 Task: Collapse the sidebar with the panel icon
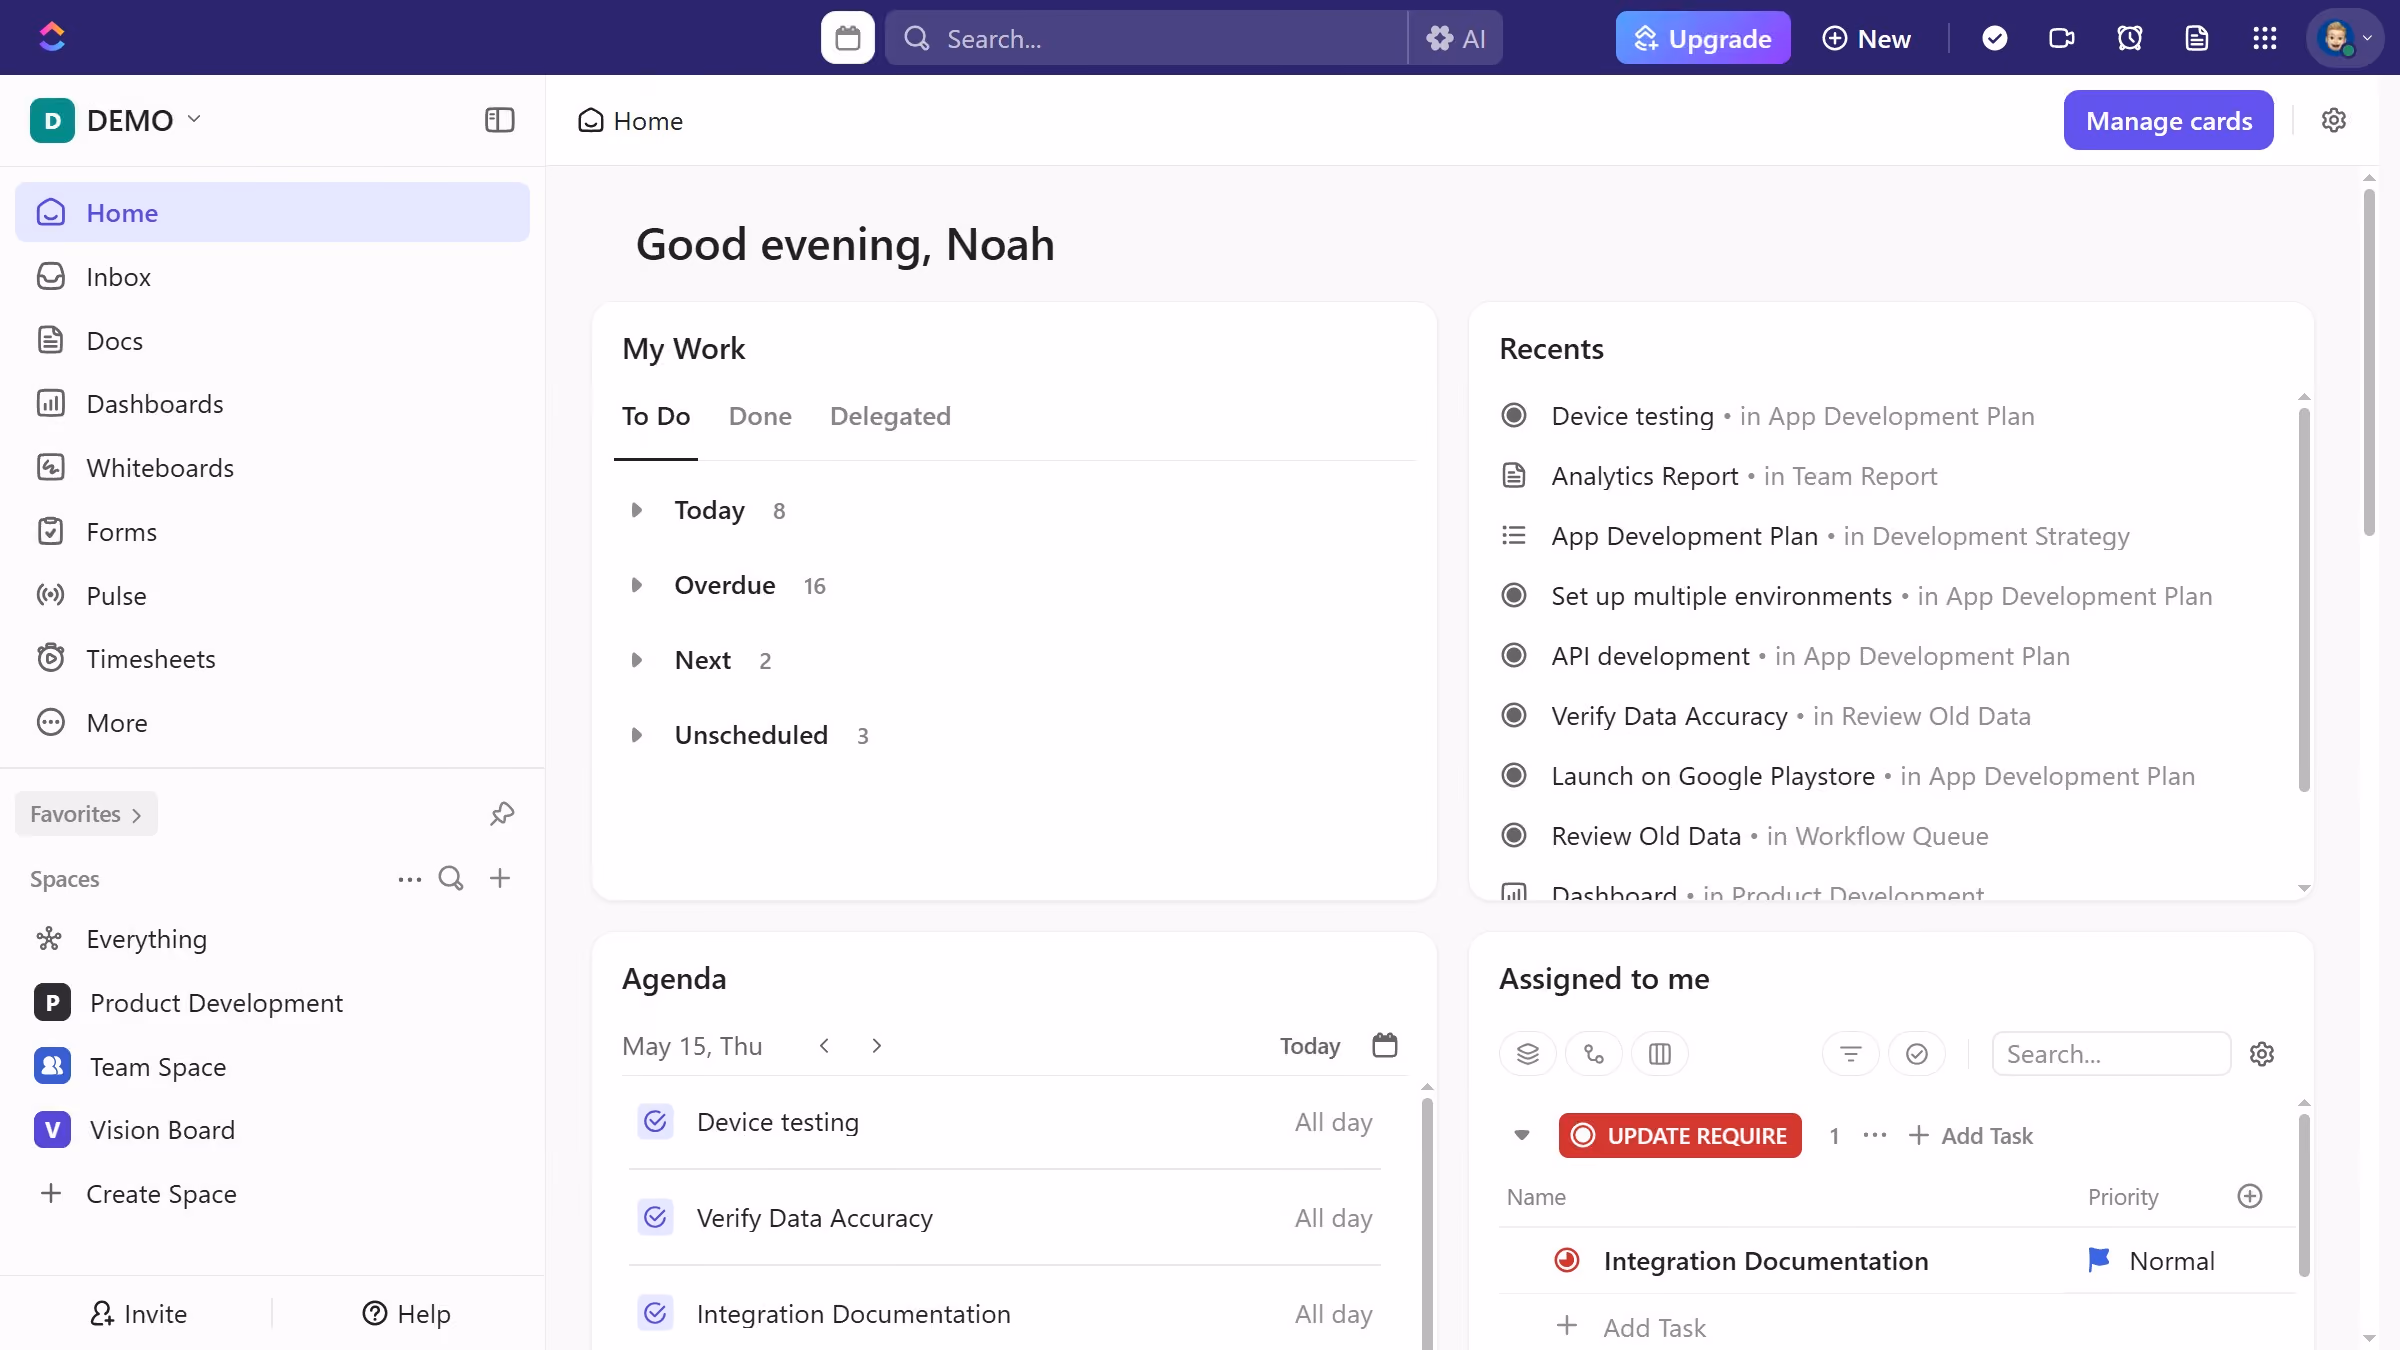tap(499, 120)
